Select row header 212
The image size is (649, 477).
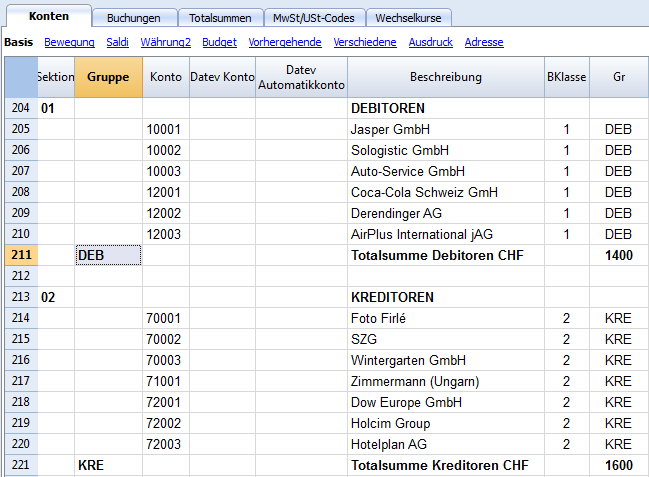click(21, 276)
